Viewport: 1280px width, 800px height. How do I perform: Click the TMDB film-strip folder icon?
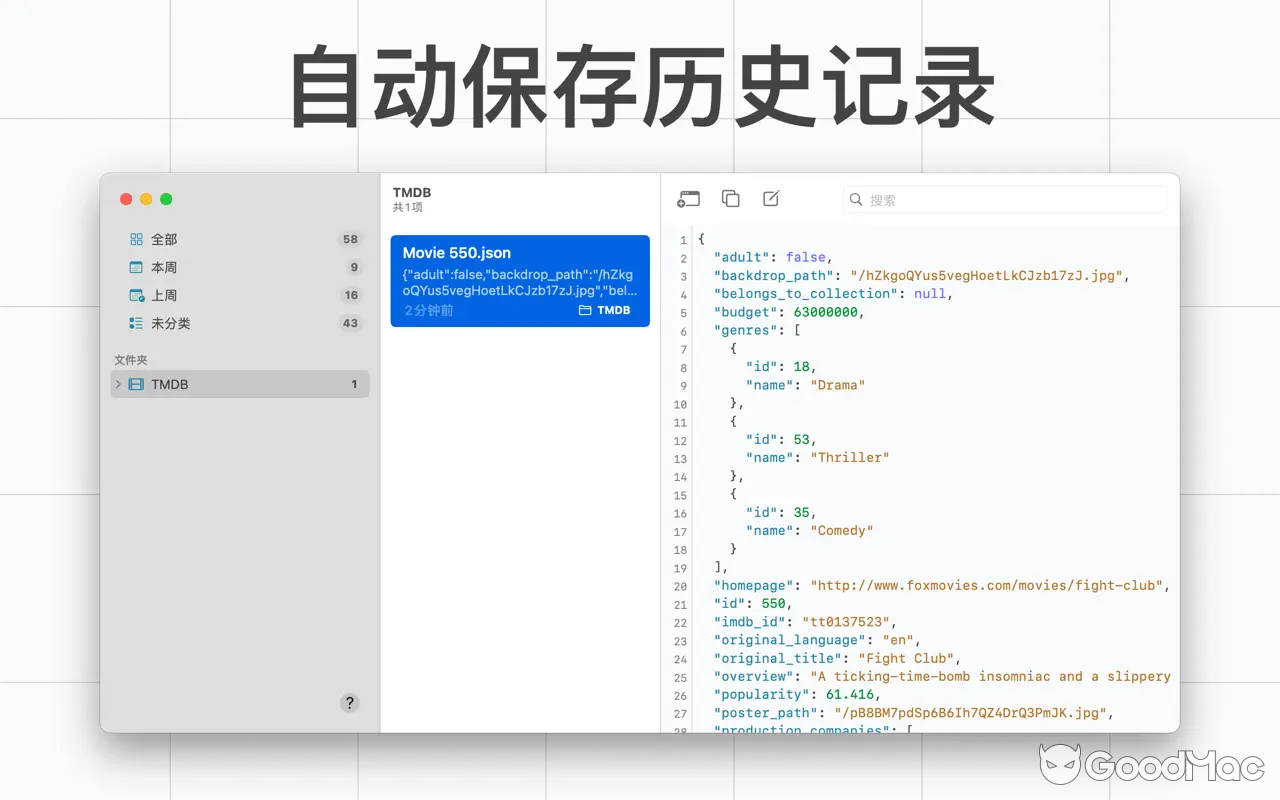point(135,384)
